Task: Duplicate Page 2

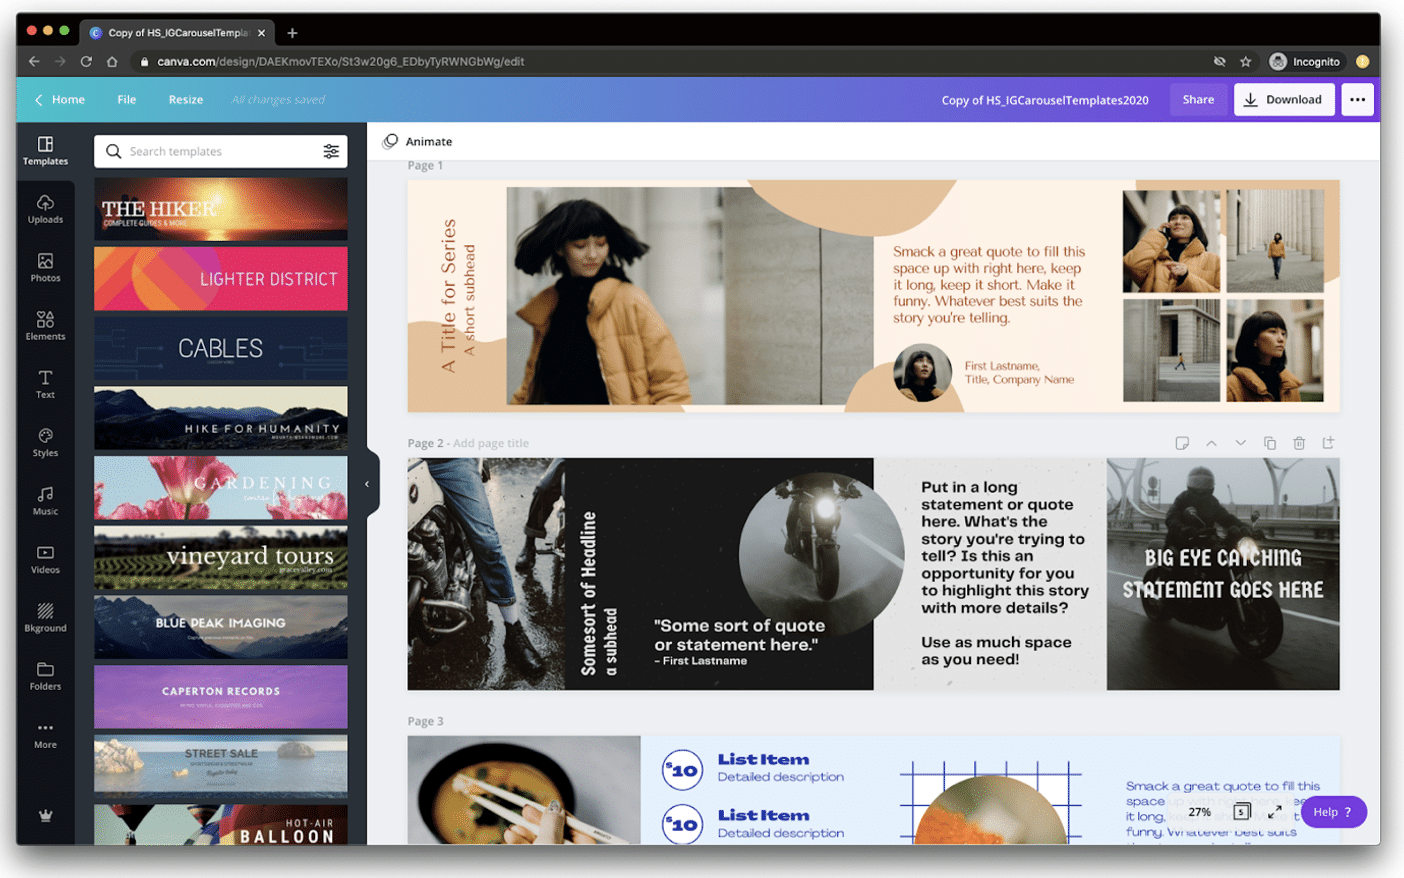Action: 1270,443
